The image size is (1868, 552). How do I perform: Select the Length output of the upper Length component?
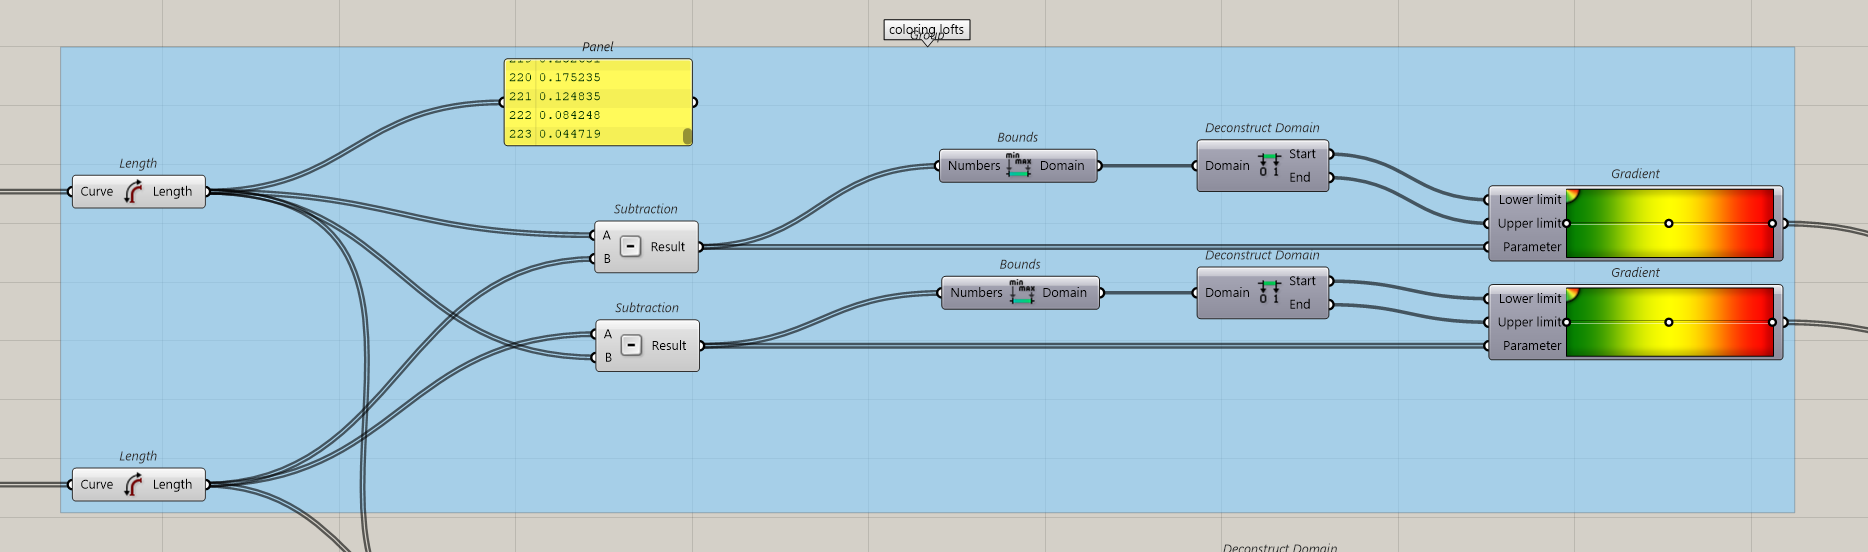click(x=172, y=192)
